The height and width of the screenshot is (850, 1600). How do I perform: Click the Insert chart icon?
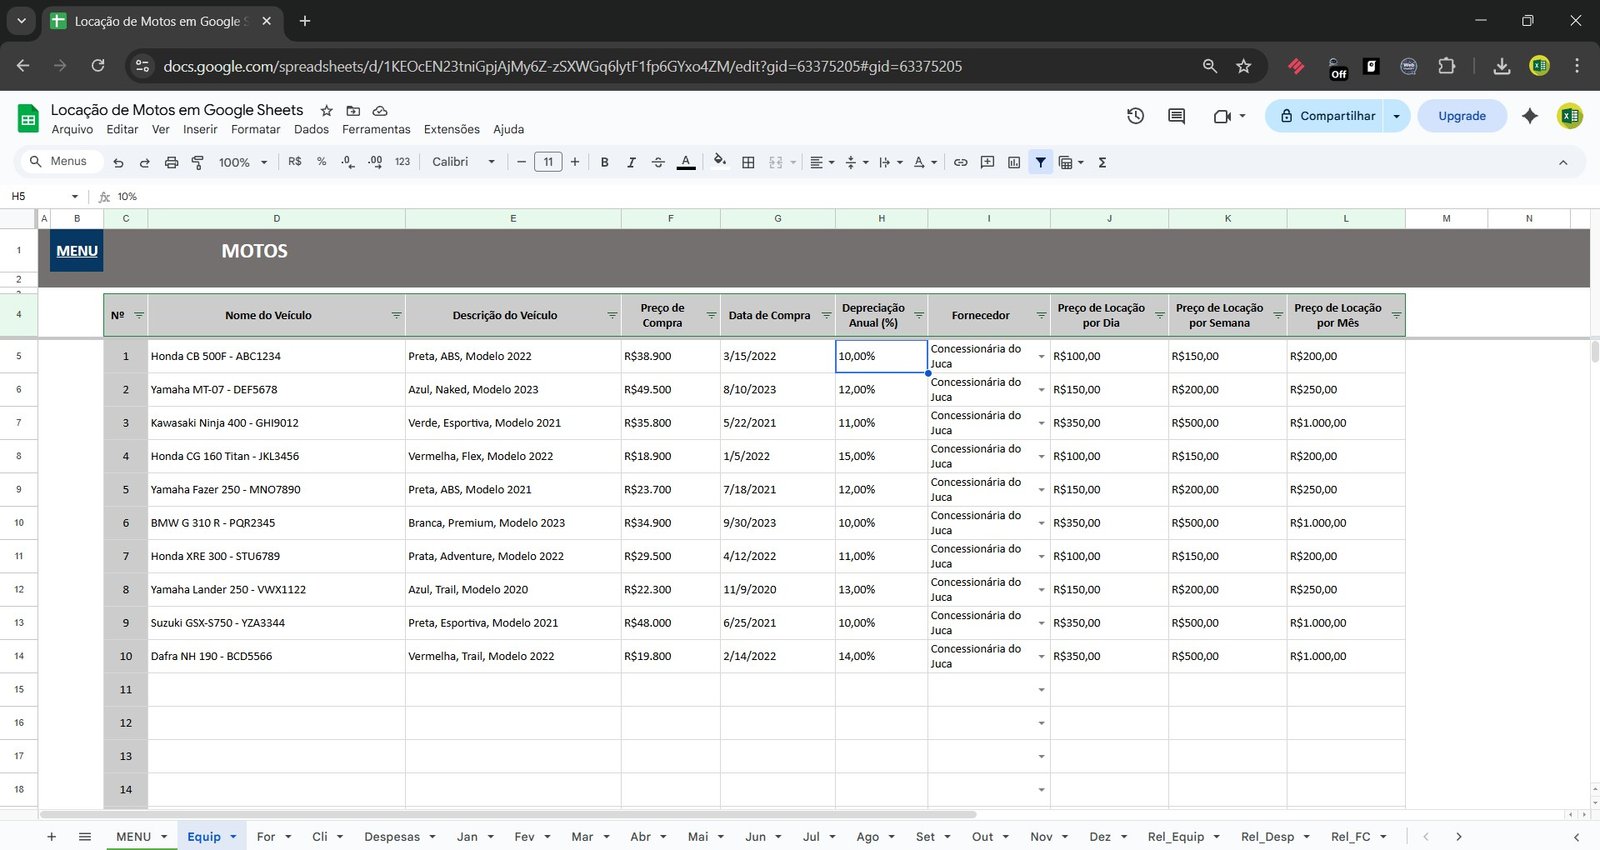coord(1014,162)
